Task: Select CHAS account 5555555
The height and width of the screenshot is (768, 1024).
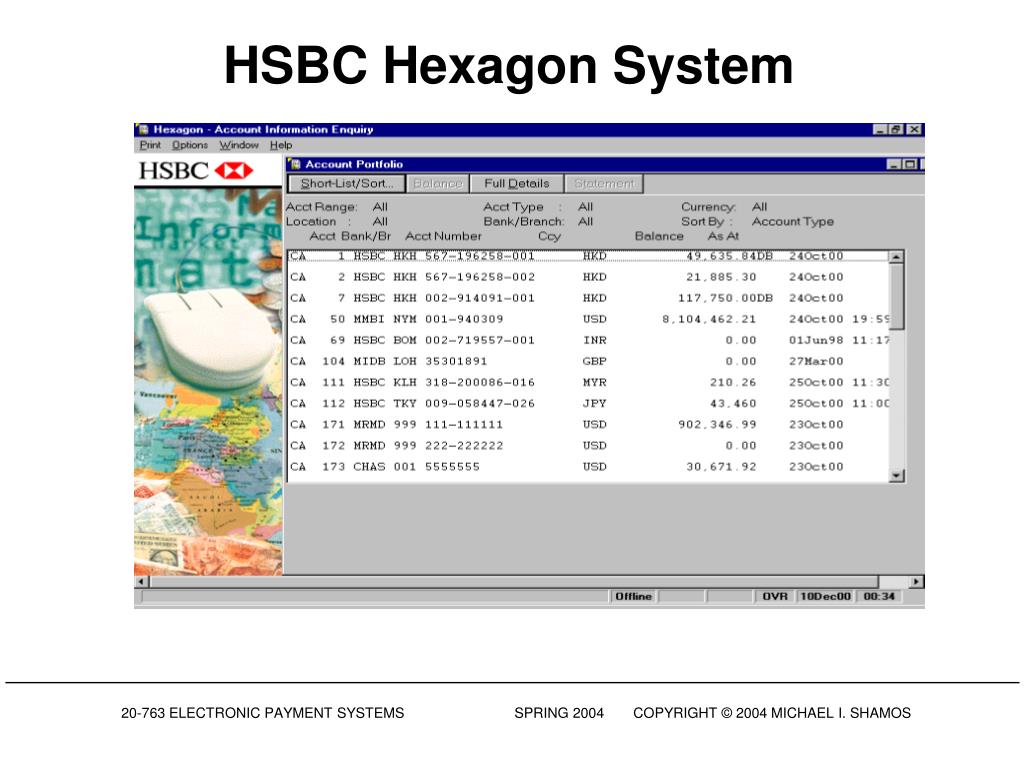Action: [588, 467]
